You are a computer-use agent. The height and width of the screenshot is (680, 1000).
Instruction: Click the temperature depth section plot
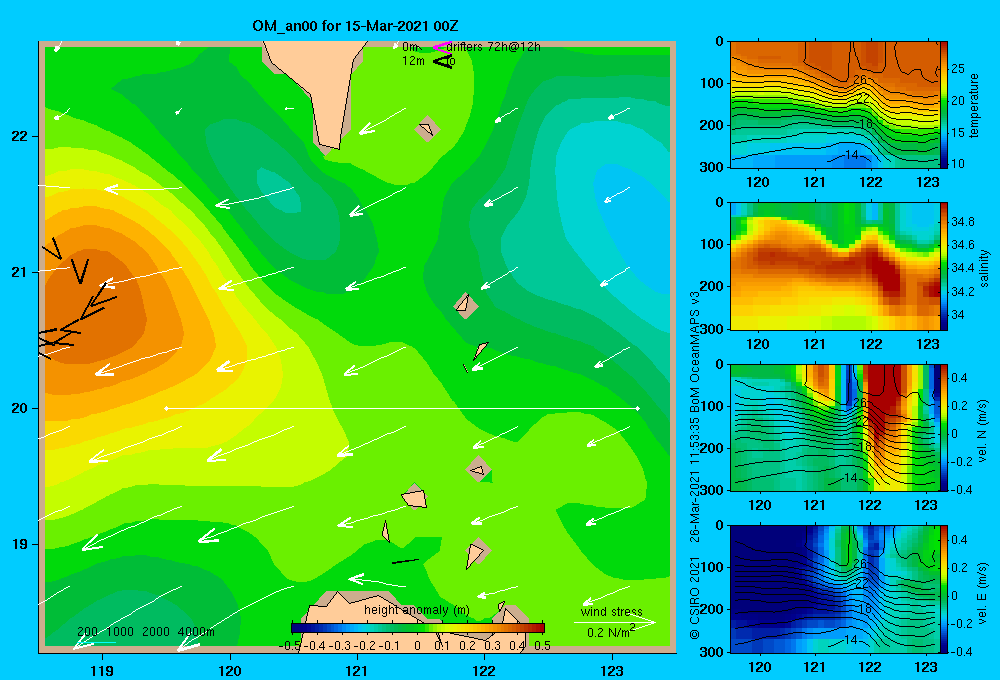tap(835, 105)
